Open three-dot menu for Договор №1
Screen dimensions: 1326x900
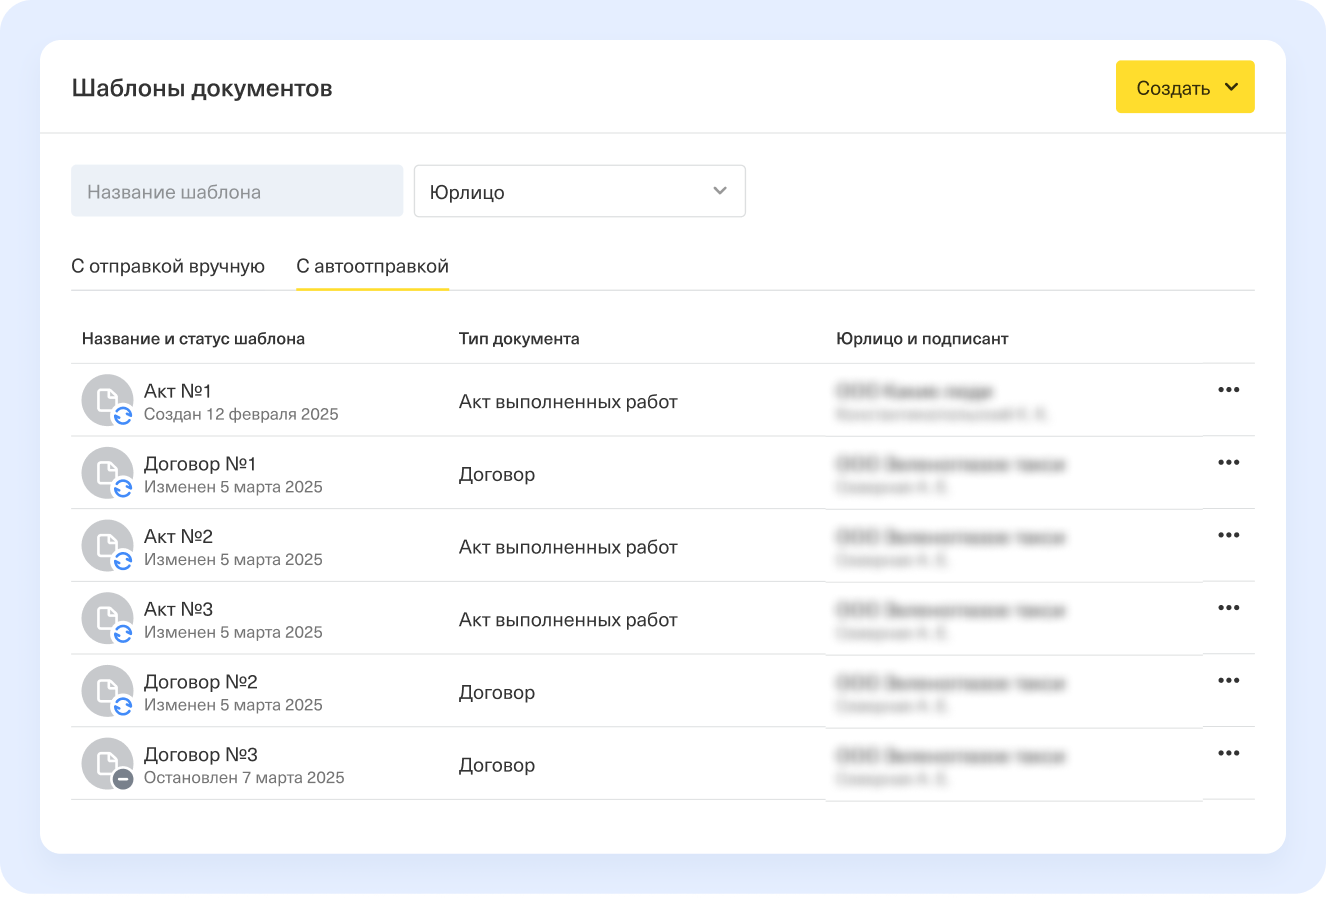point(1228,463)
